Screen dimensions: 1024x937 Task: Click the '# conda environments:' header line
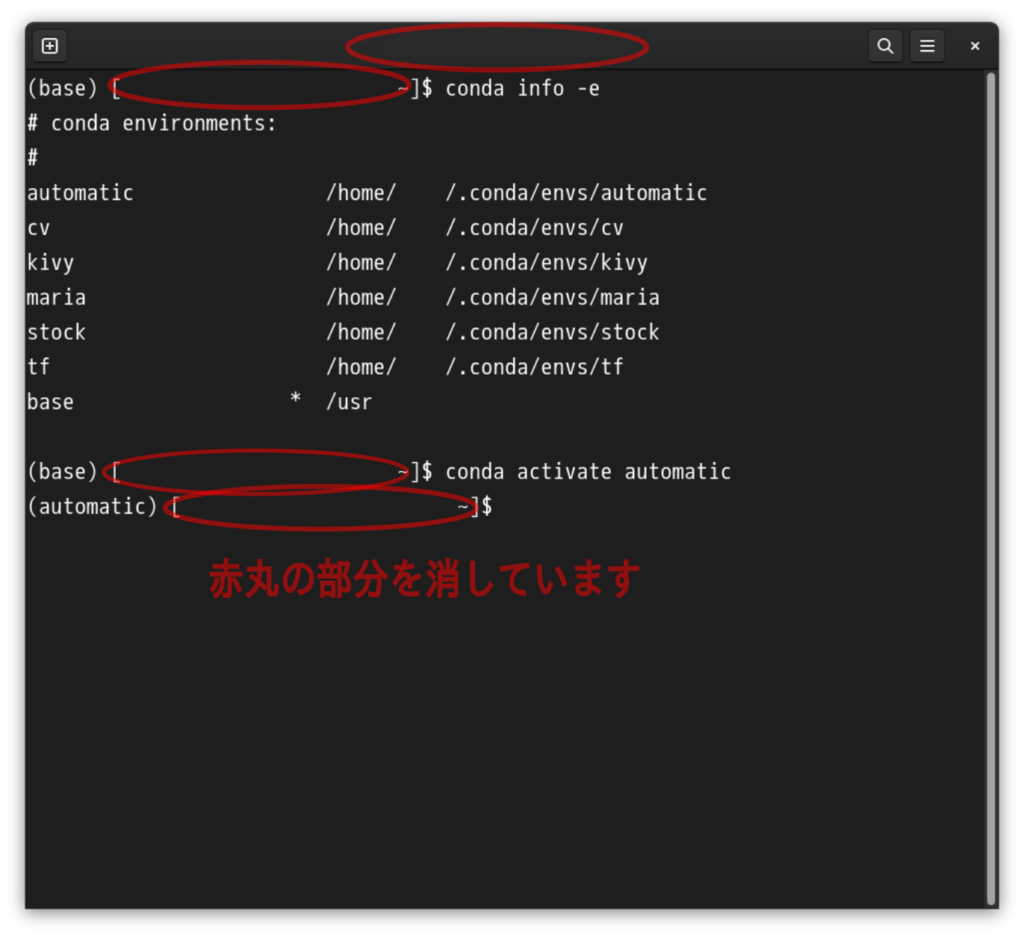coord(152,123)
